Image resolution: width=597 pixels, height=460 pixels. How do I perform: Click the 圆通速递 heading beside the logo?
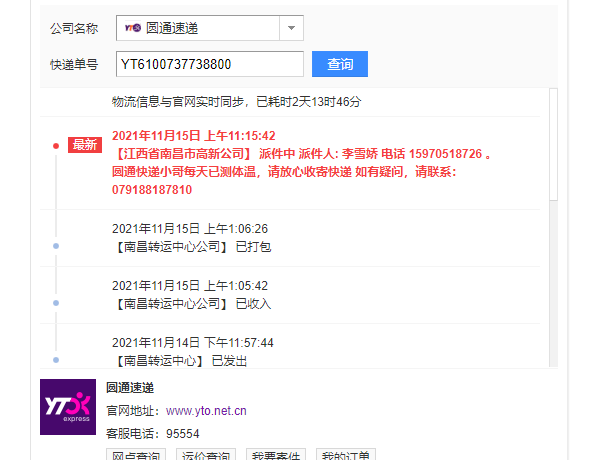(130, 388)
